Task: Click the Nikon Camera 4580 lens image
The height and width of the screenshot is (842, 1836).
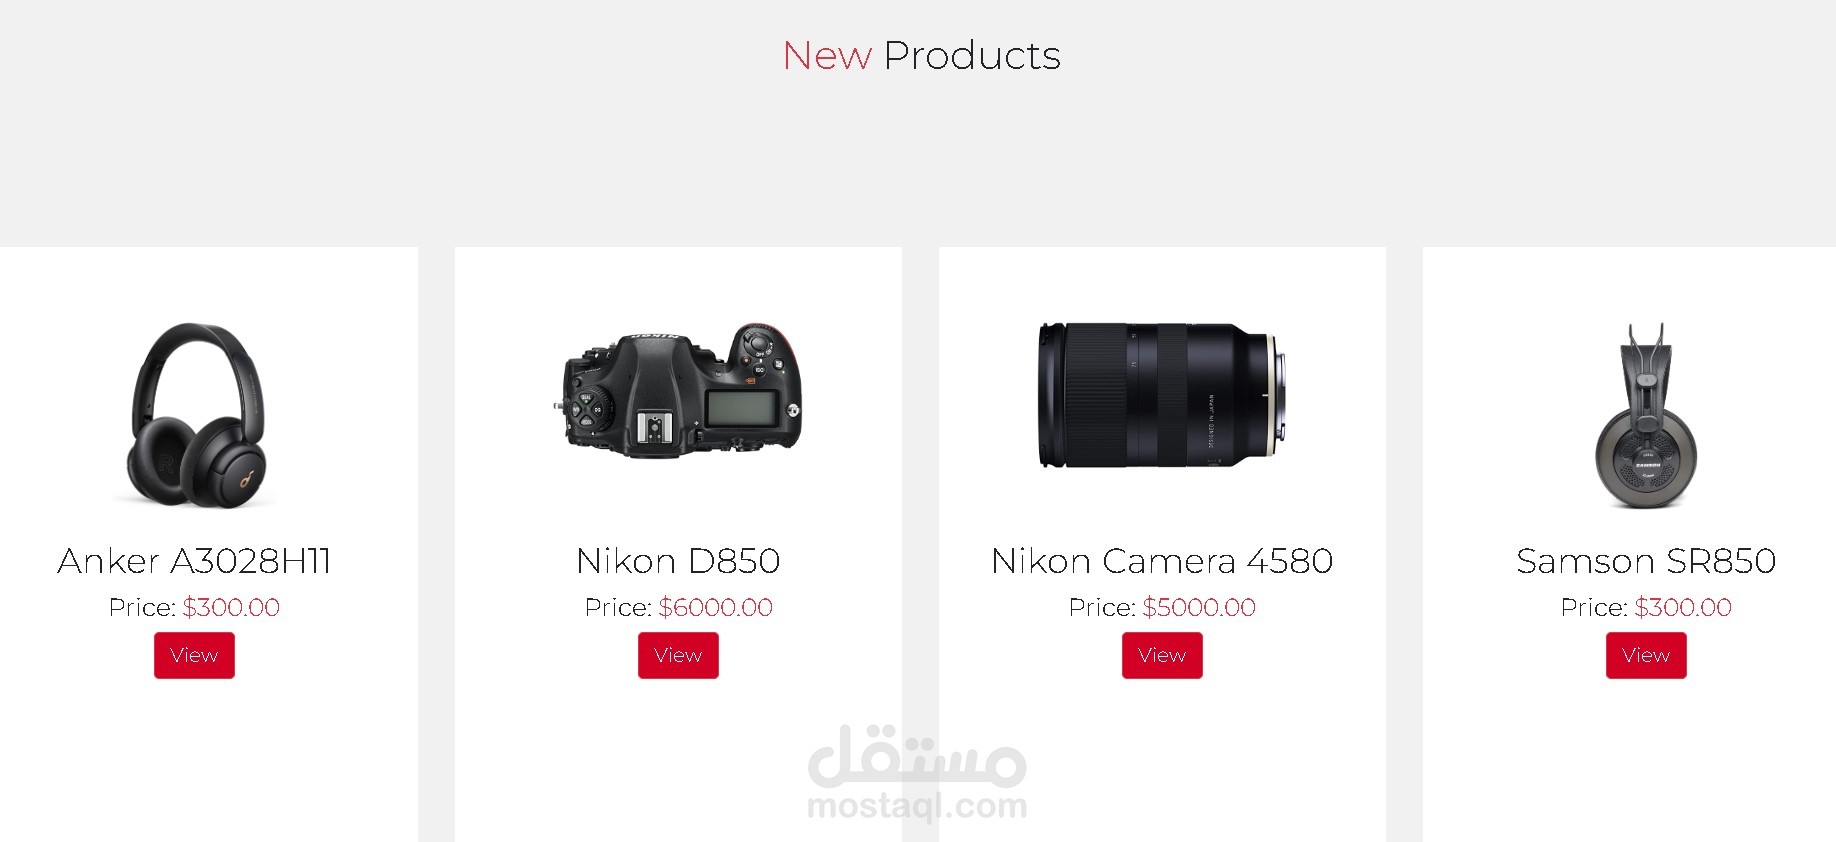Action: [x=1162, y=394]
